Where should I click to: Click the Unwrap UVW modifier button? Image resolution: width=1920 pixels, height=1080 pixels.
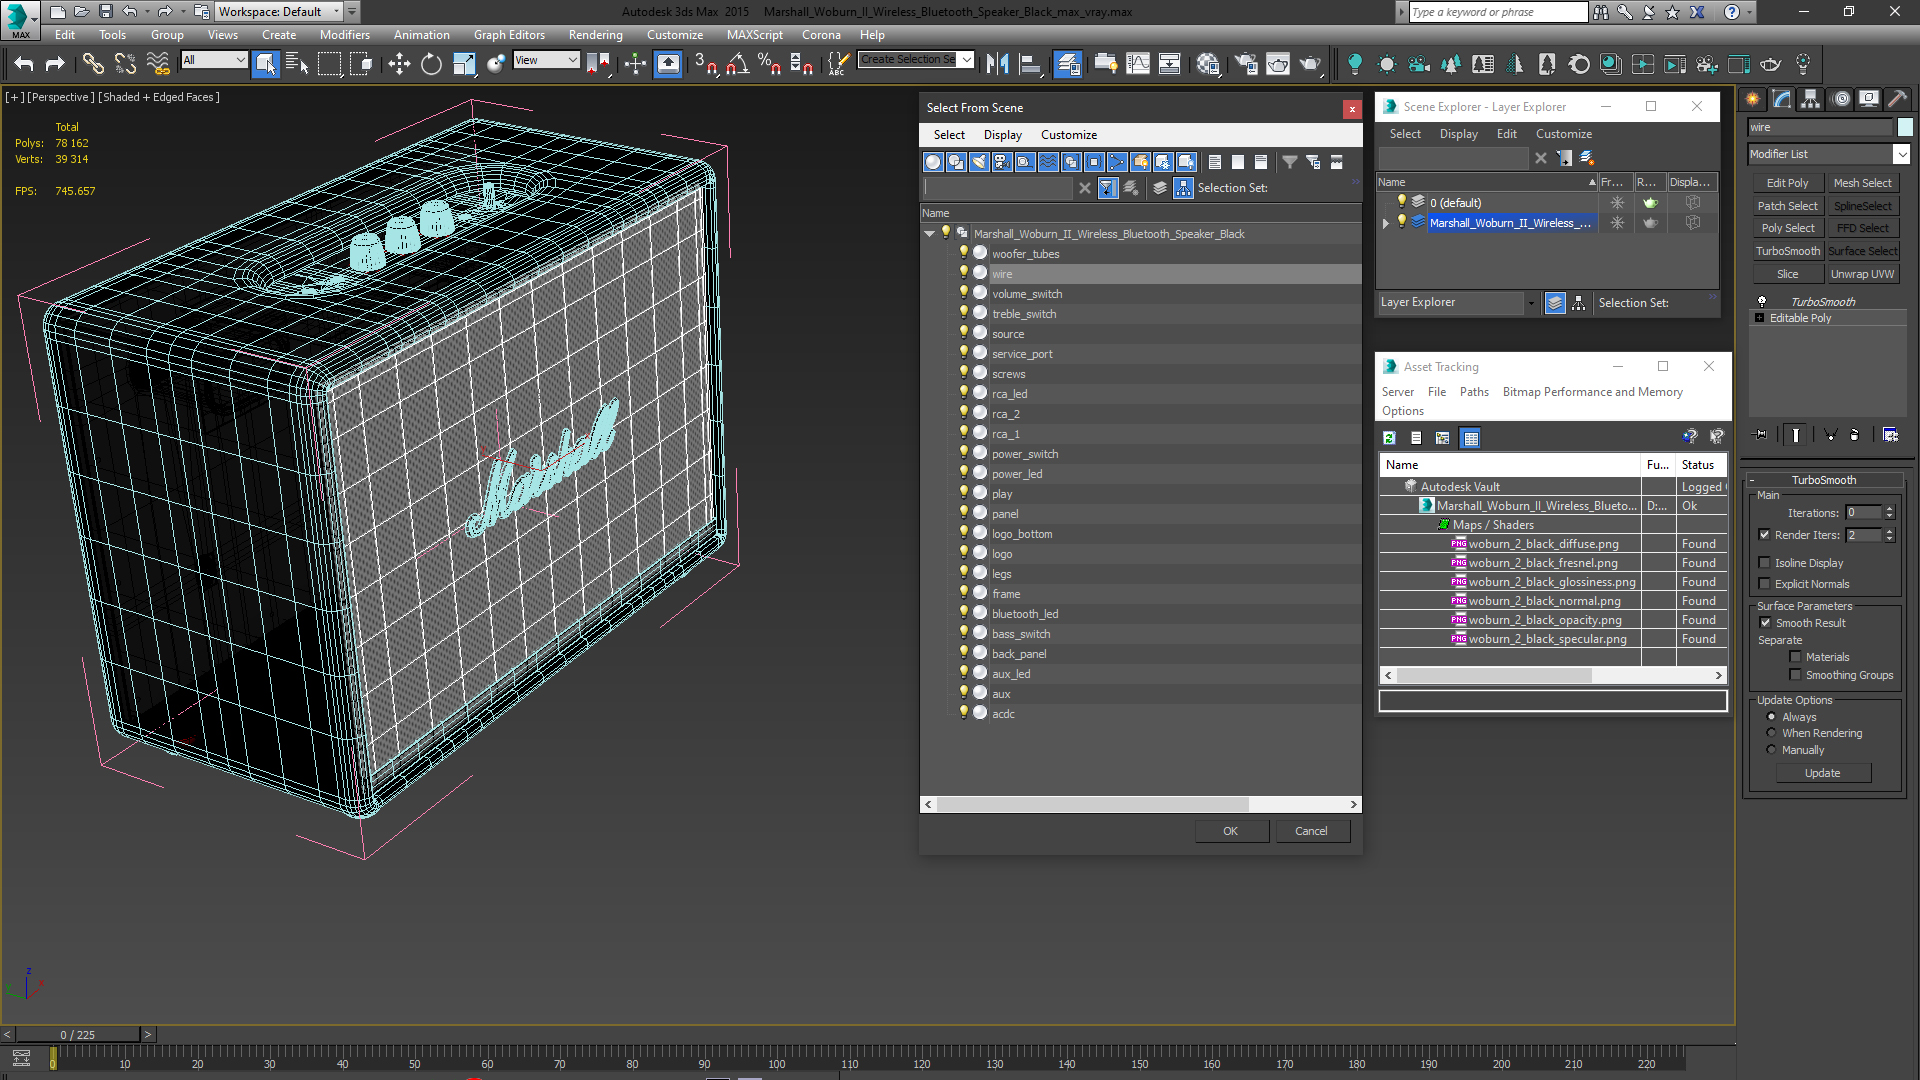tap(1862, 274)
